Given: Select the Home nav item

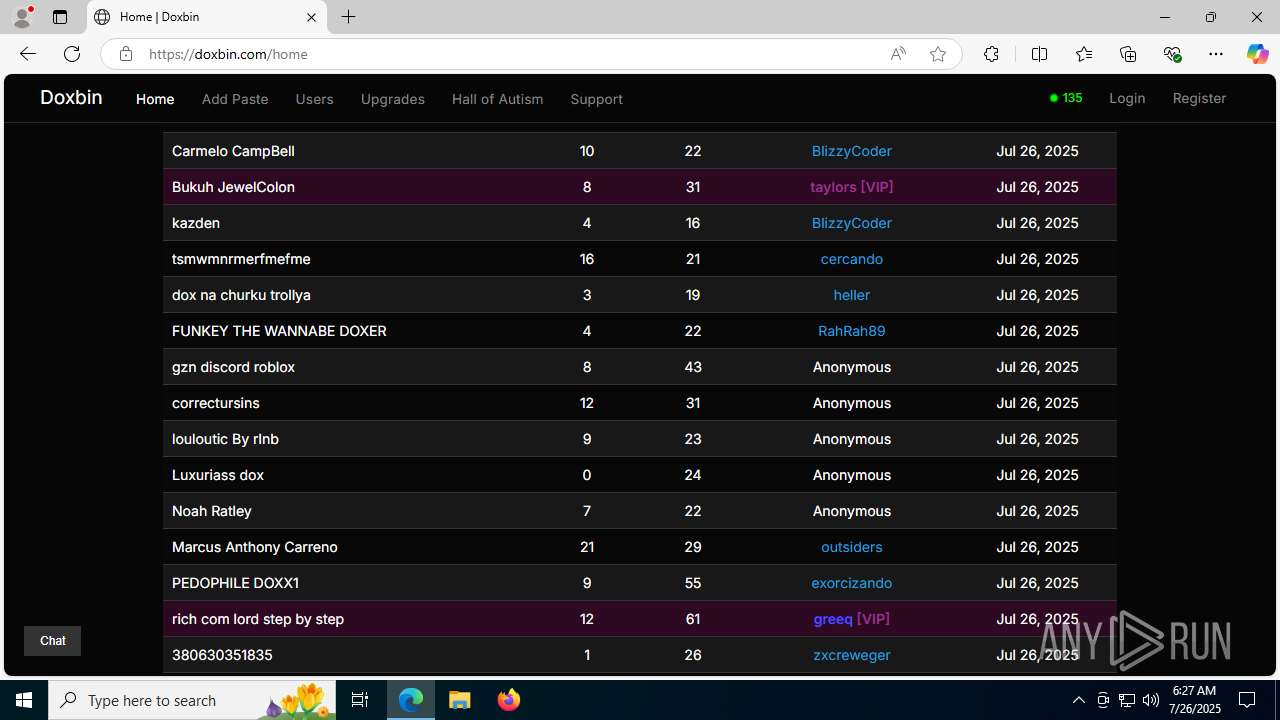Looking at the screenshot, I should click(155, 99).
